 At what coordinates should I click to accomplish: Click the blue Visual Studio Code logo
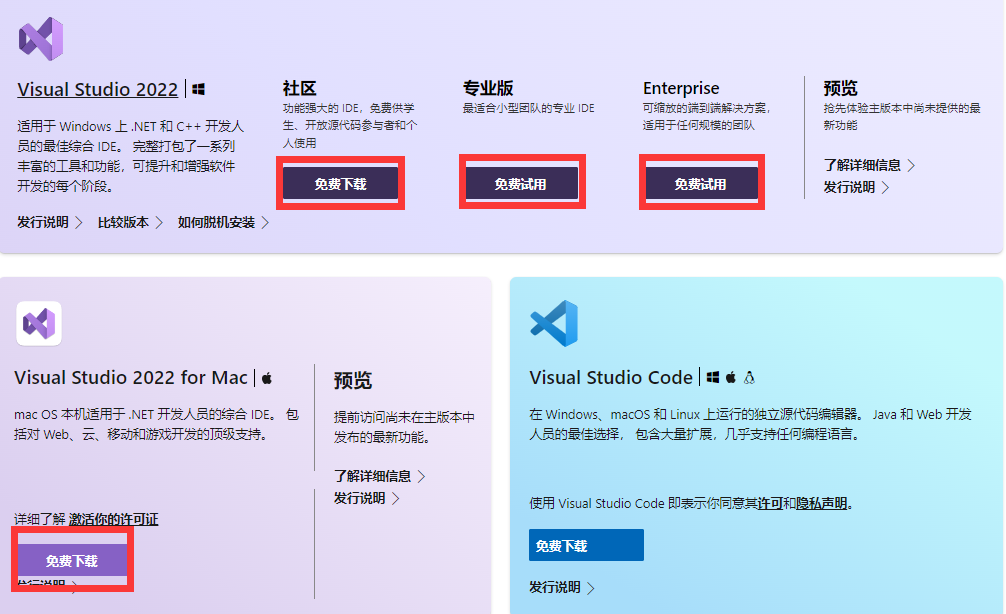(554, 323)
